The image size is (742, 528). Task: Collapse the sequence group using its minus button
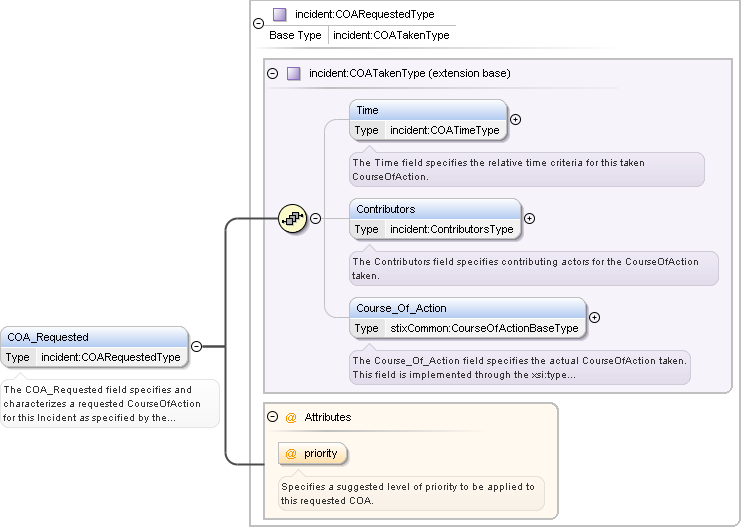pos(315,218)
